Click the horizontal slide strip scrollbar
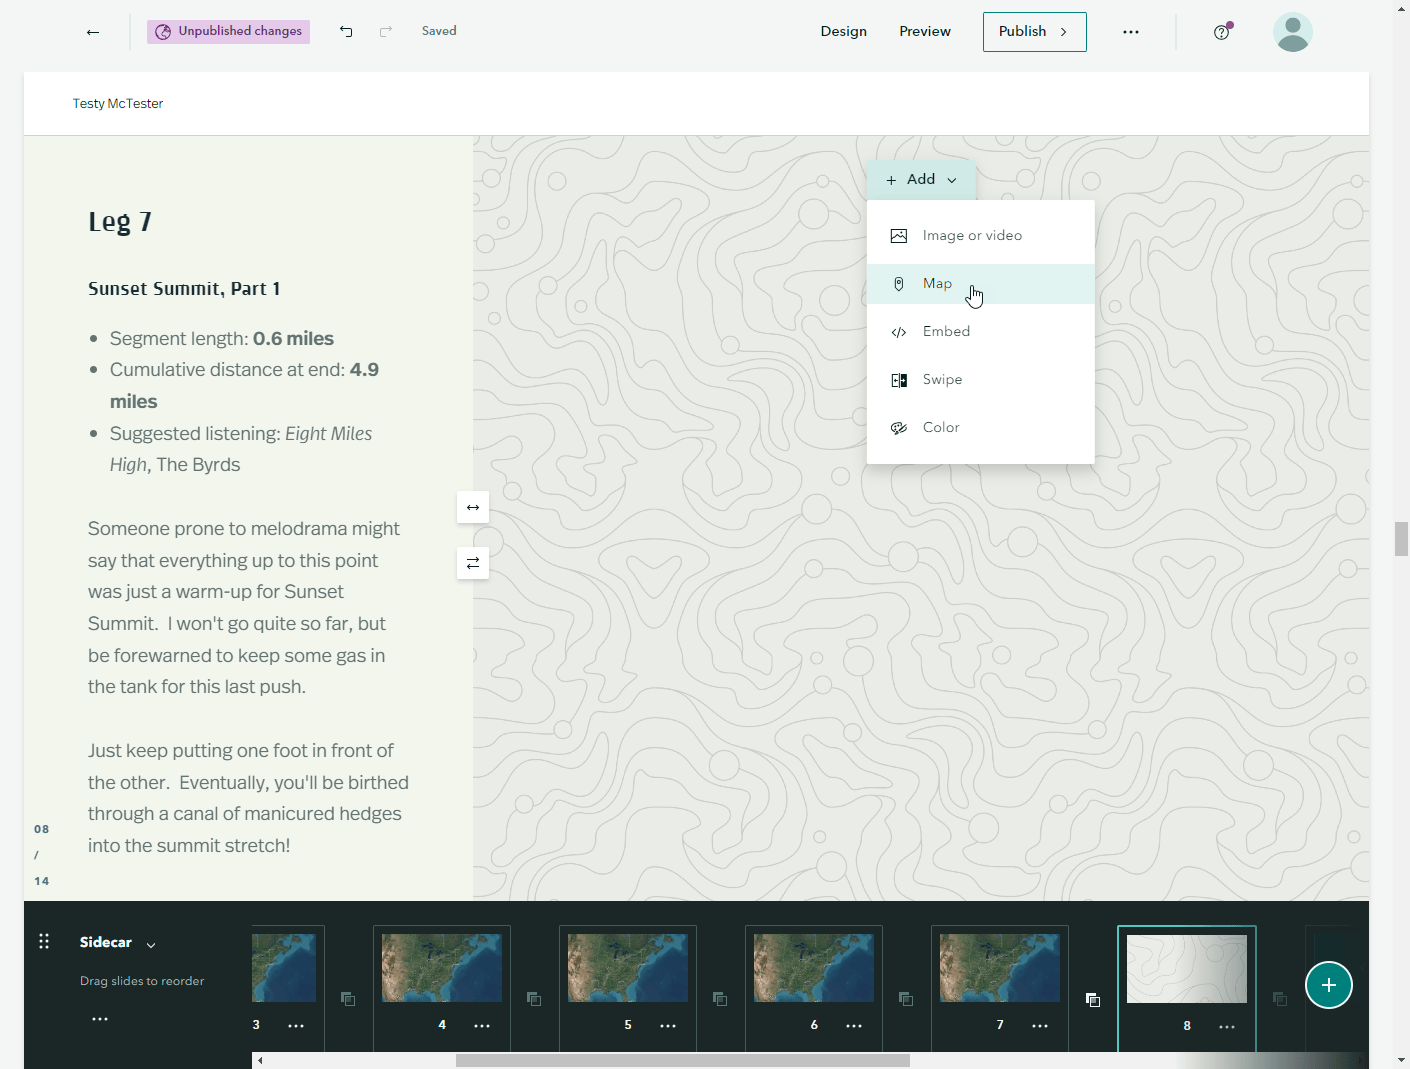 click(683, 1061)
